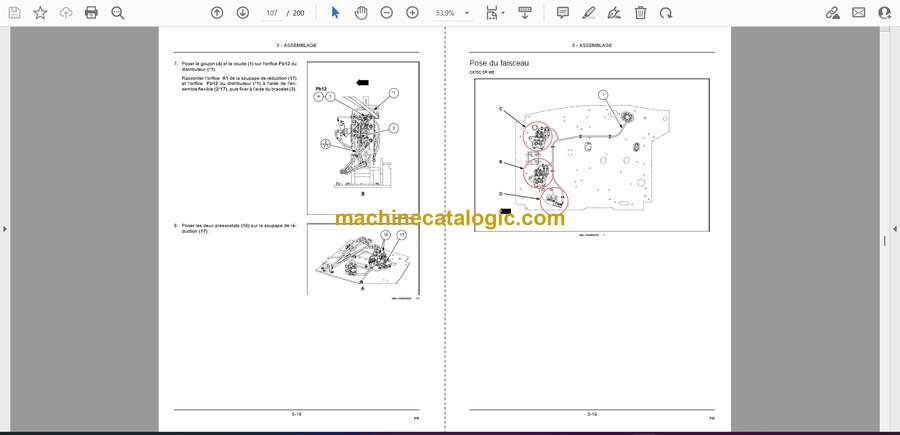Click the Save file icon
This screenshot has height=435, width=900.
tap(14, 13)
